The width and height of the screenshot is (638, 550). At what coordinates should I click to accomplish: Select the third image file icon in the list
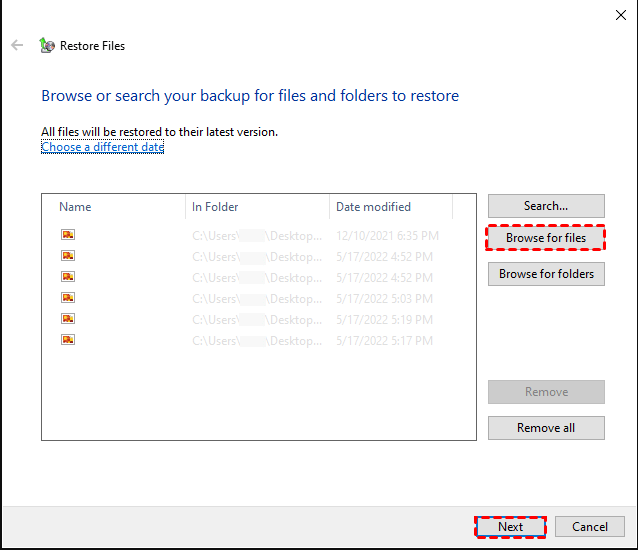[68, 277]
